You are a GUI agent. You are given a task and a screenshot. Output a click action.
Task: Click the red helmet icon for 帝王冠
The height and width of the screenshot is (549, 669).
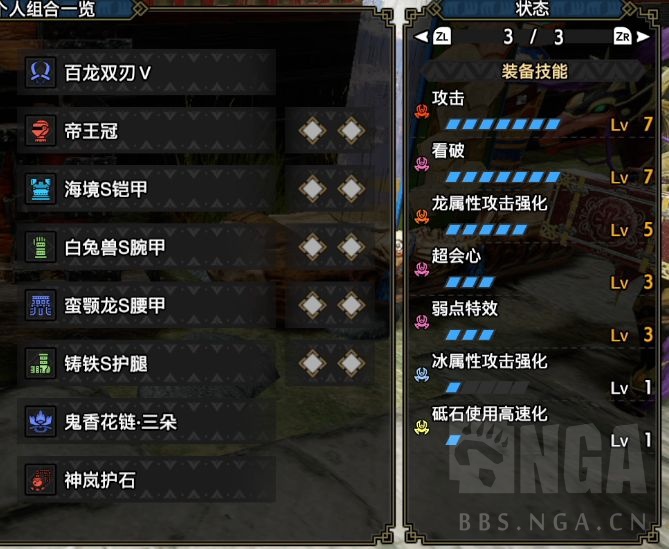point(41,131)
